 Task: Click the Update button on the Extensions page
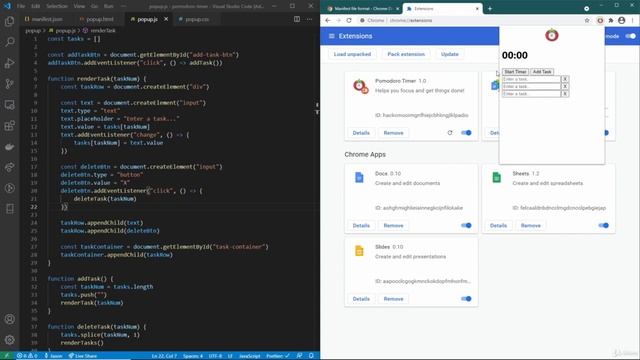pos(449,54)
